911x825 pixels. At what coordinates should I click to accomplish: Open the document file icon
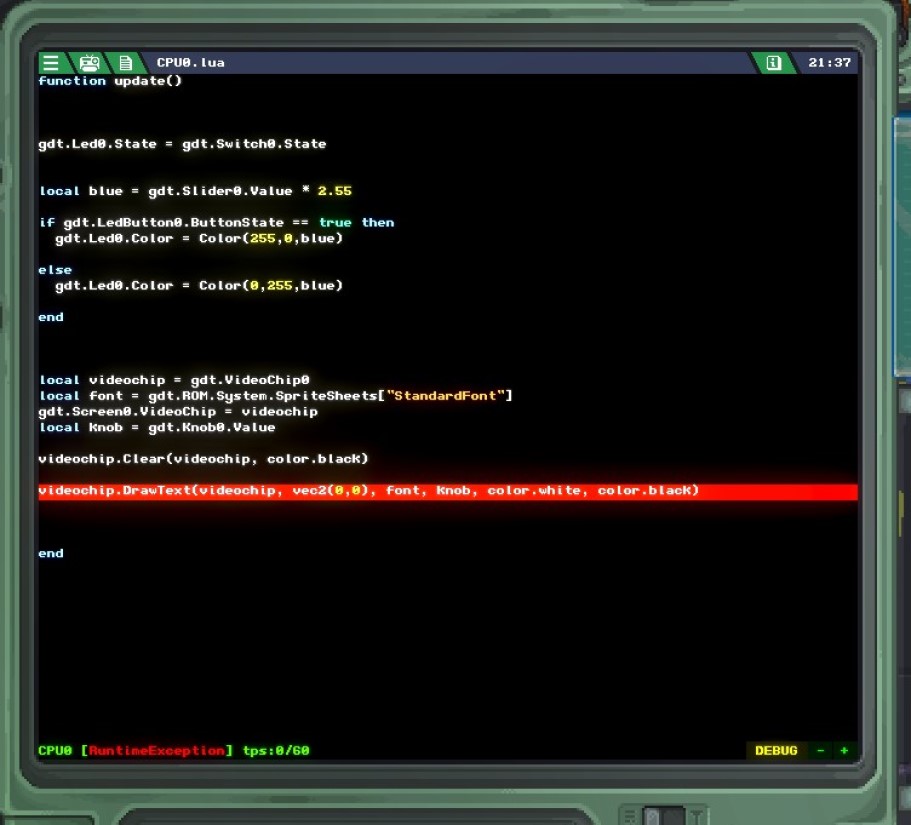pos(125,62)
